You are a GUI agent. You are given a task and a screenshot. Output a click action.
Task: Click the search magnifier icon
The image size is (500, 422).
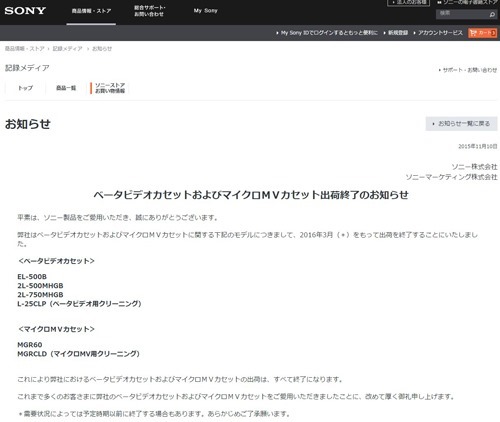[492, 14]
